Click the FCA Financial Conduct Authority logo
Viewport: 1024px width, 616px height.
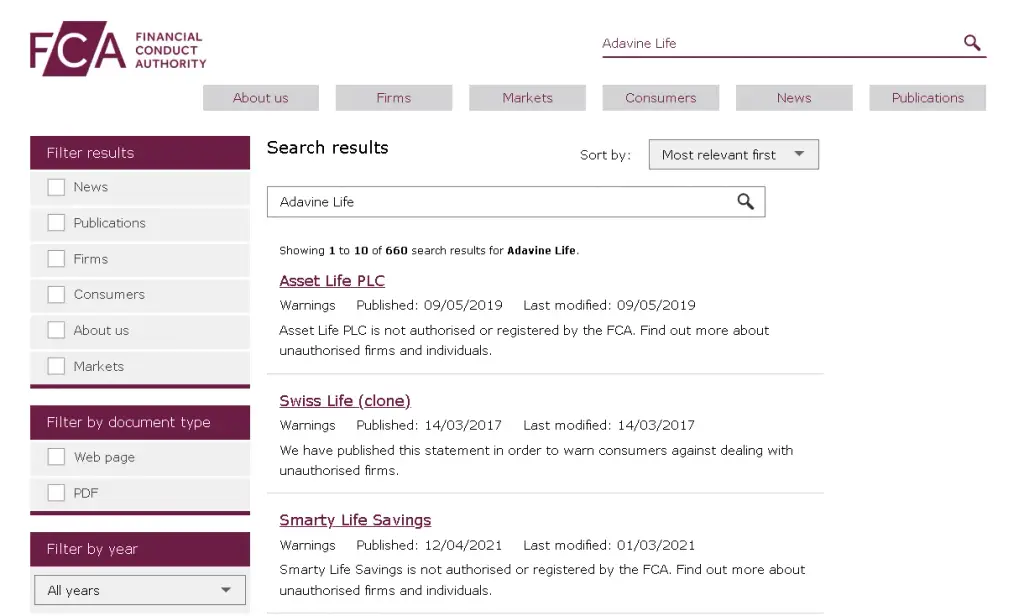(x=118, y=48)
